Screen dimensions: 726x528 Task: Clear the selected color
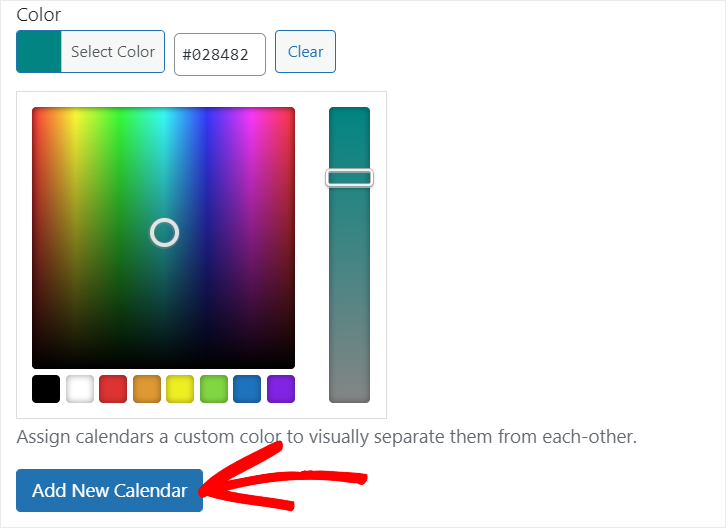(305, 52)
